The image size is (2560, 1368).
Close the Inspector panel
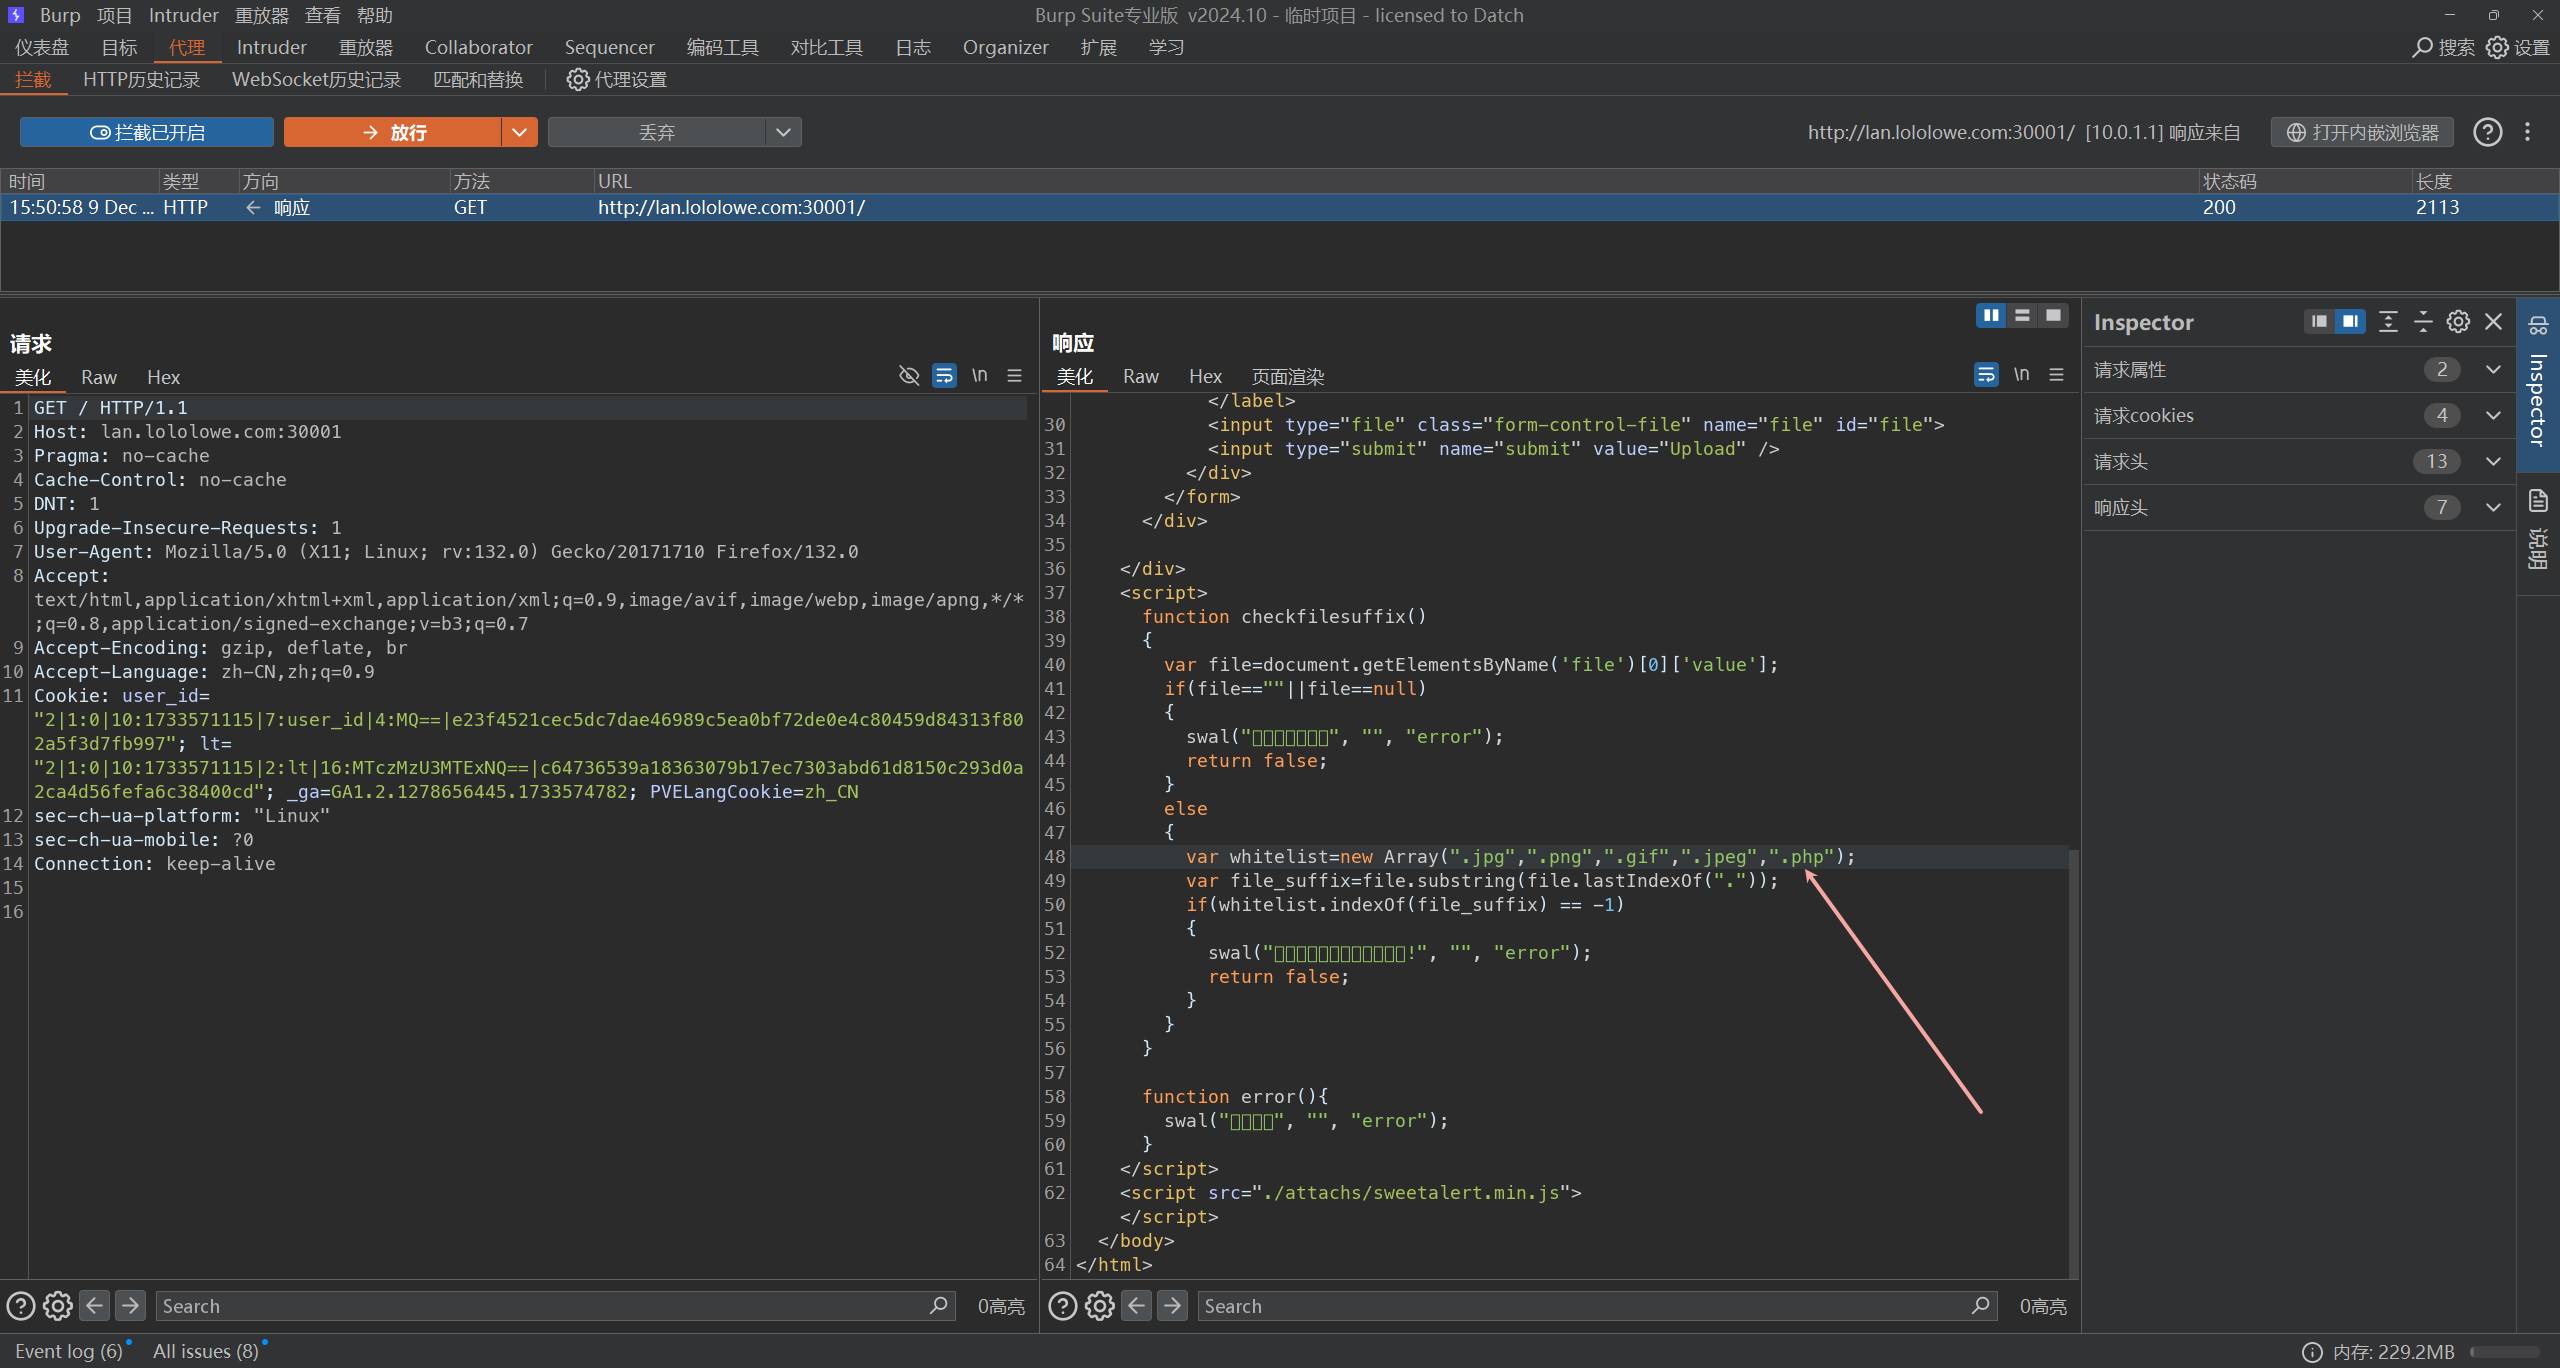click(x=2493, y=322)
